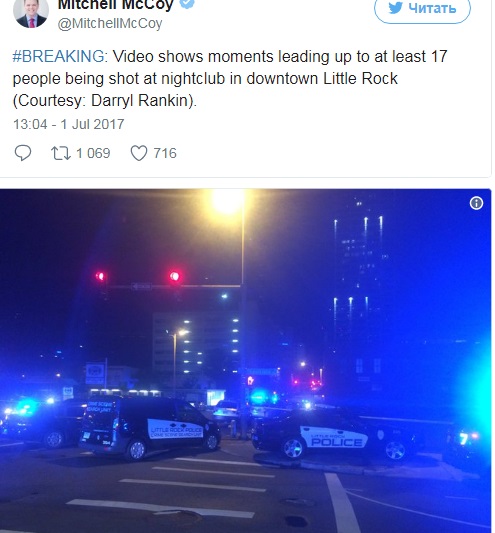Screen dimensions: 495x533
Task: Click the bright street lamp in photo
Action: click(227, 202)
